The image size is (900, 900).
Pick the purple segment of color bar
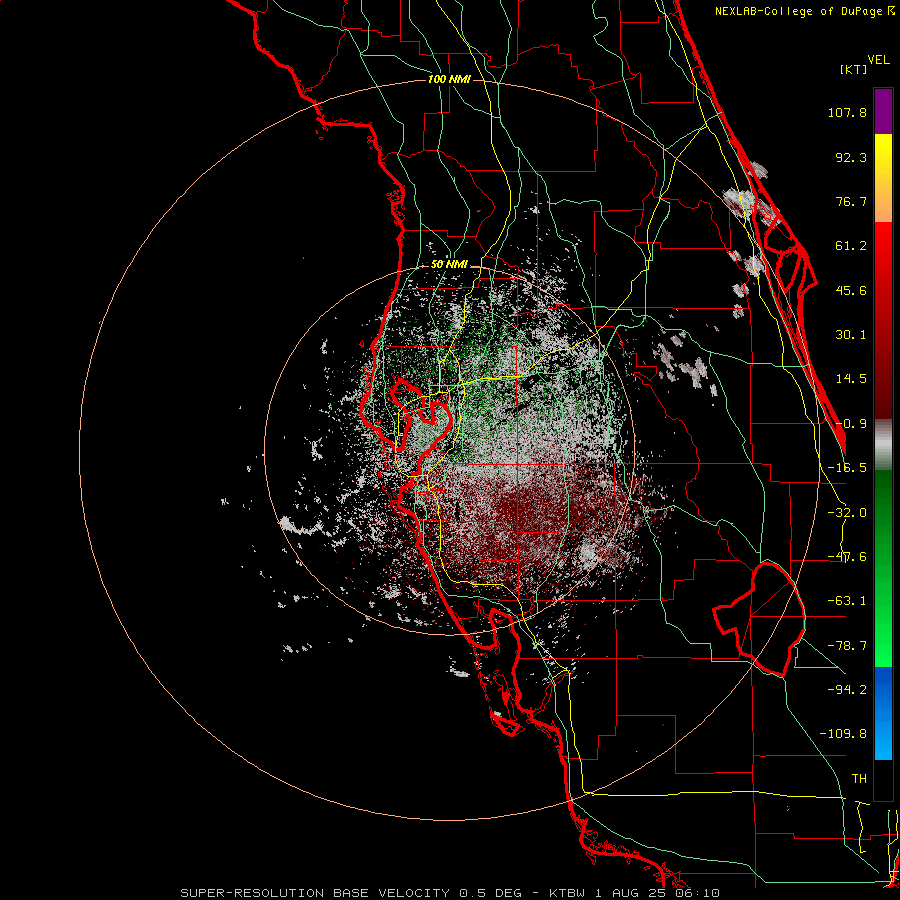(883, 111)
